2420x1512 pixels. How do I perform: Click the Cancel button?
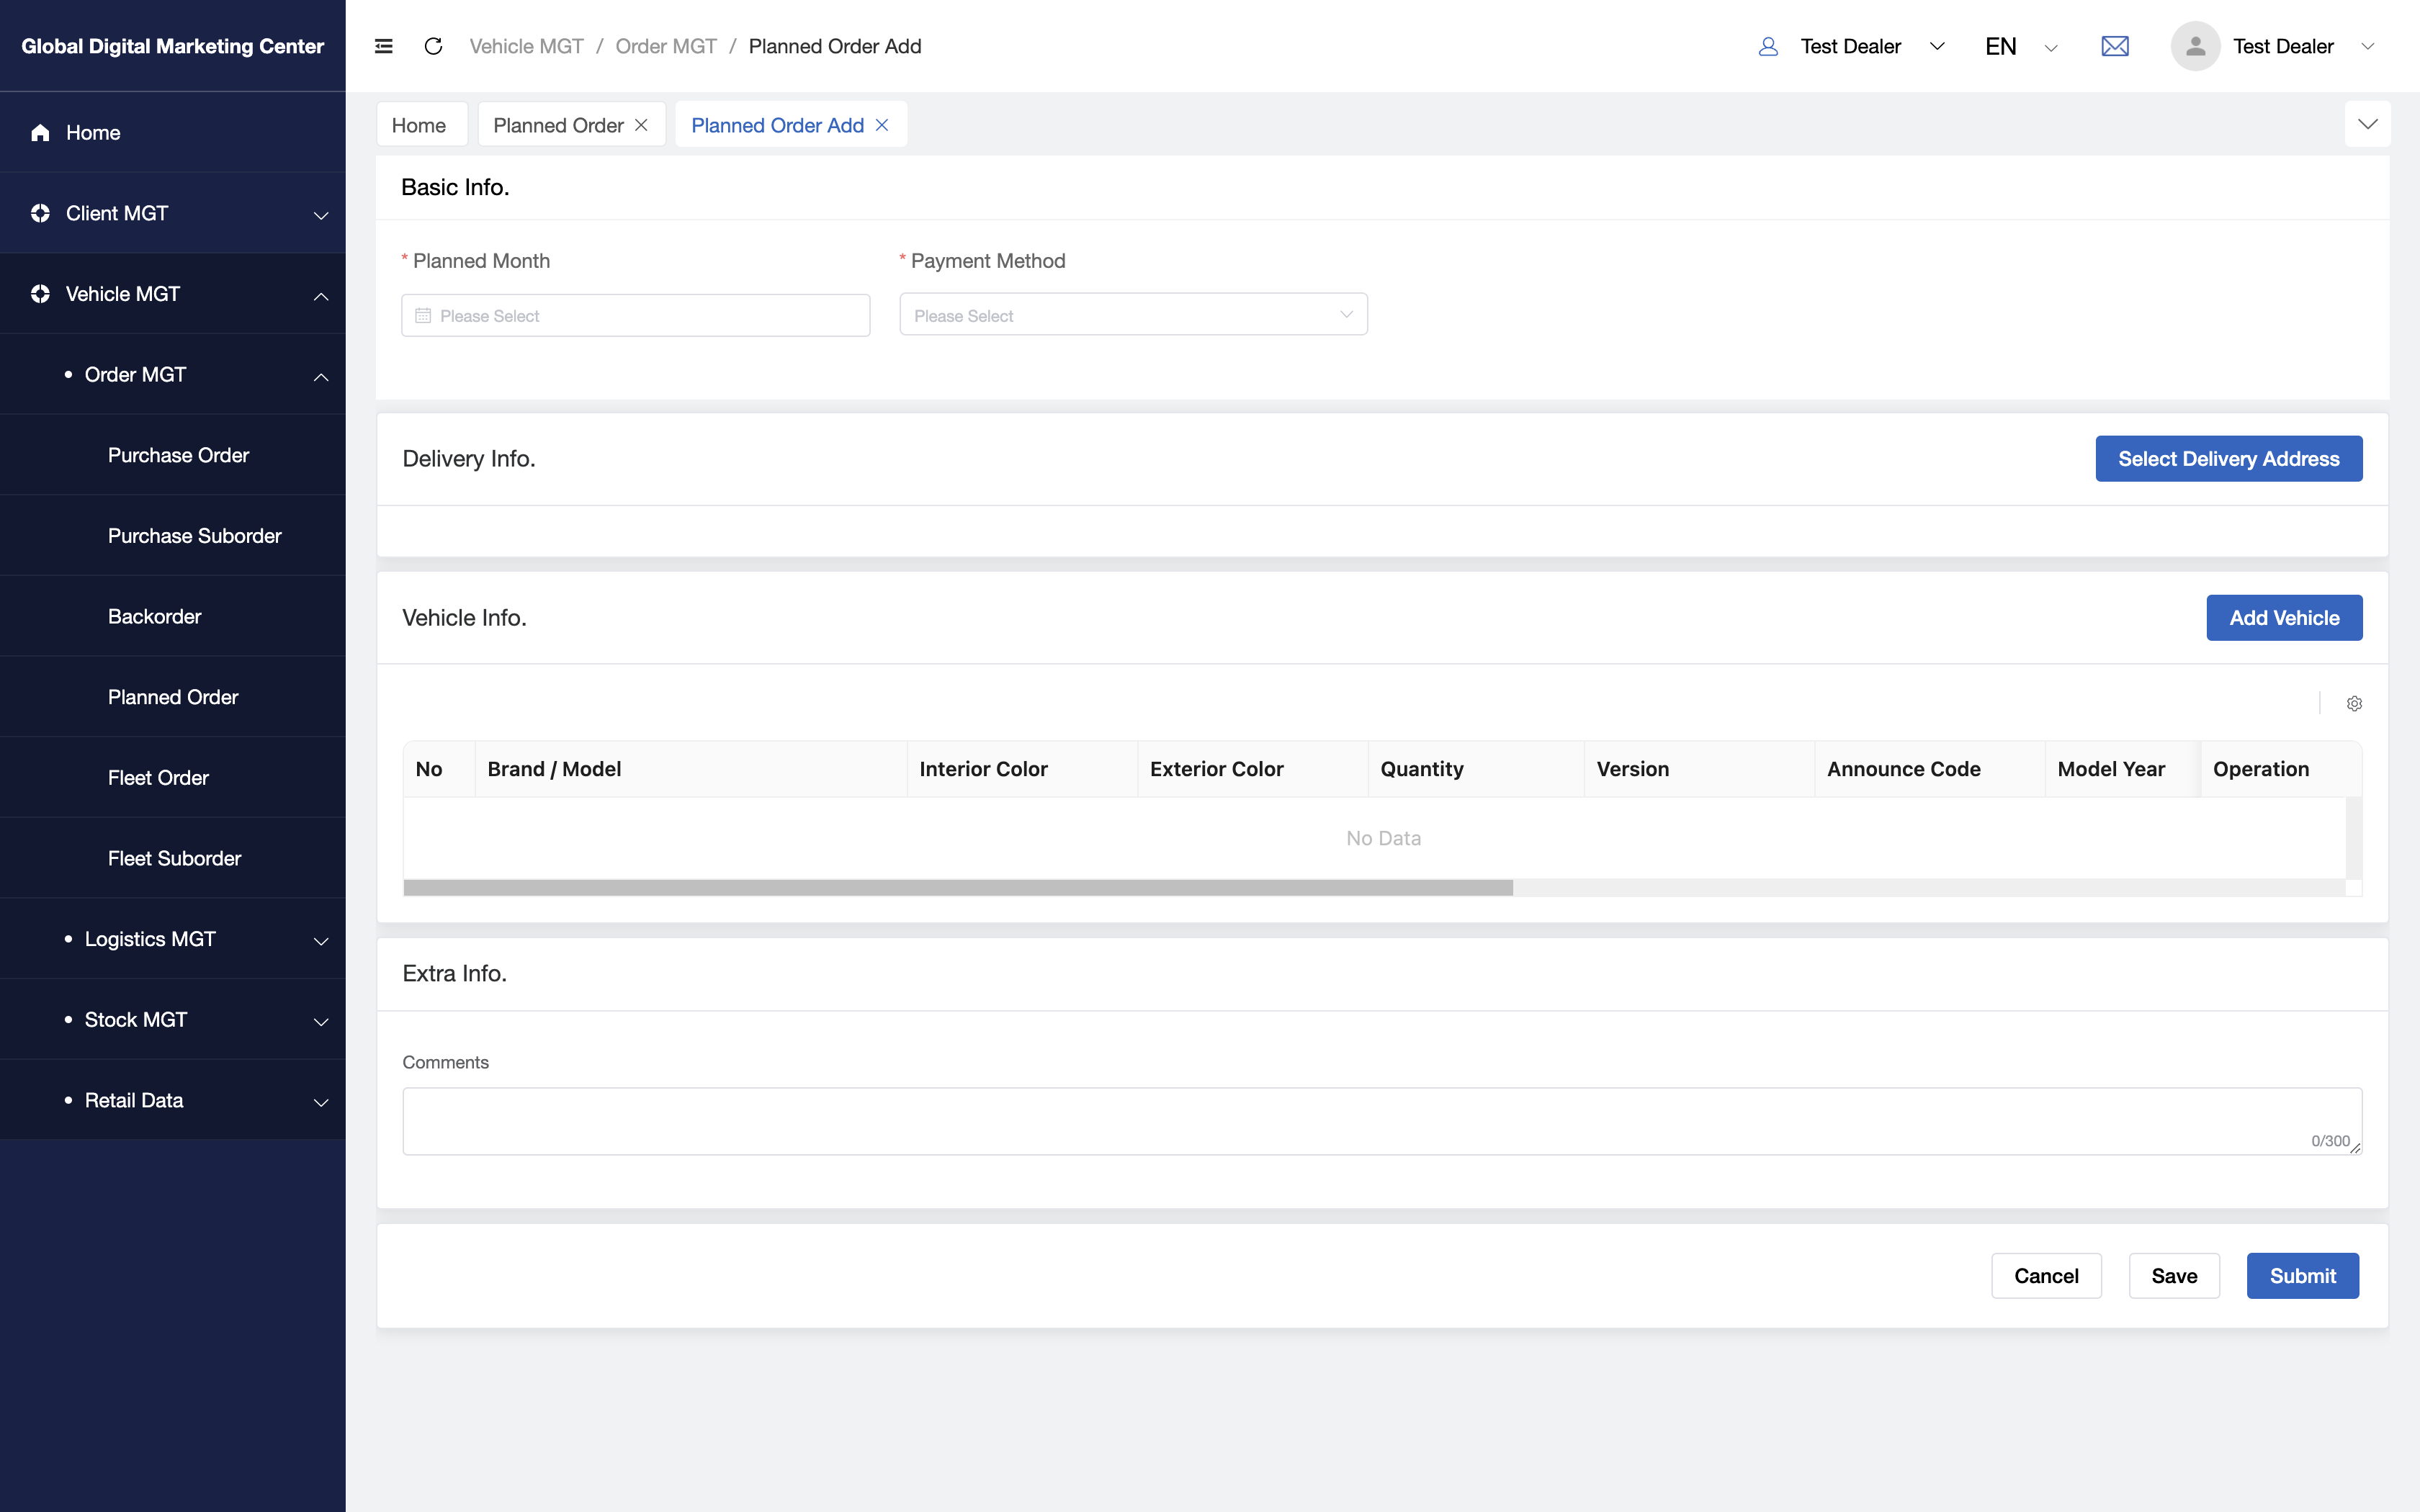(x=2045, y=1276)
